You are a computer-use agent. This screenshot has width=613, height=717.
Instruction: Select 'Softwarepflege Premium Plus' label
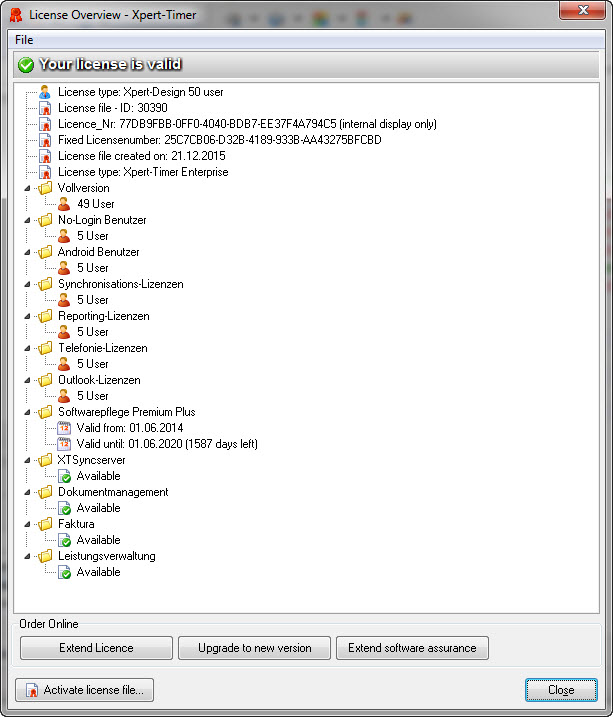click(127, 412)
